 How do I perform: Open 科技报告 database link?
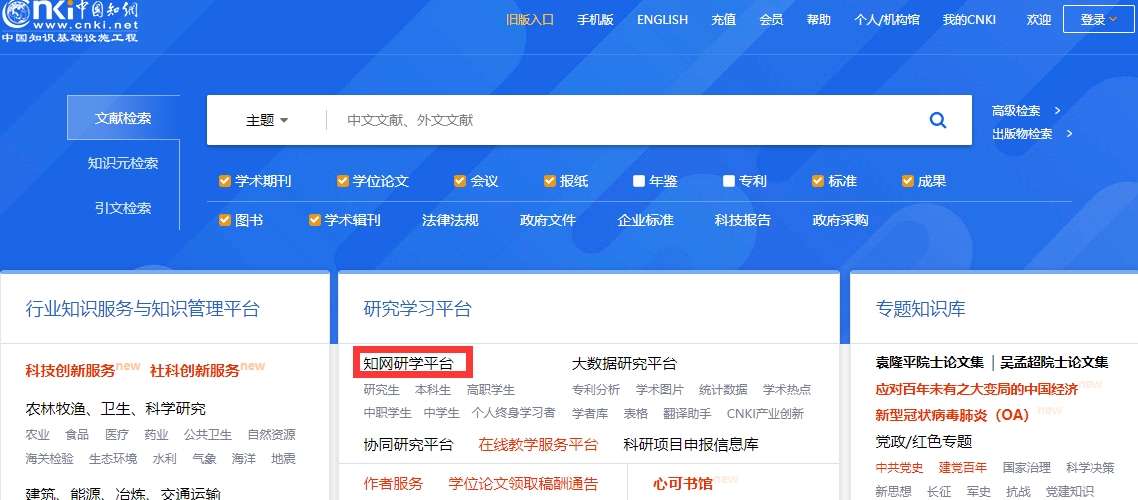(x=742, y=220)
